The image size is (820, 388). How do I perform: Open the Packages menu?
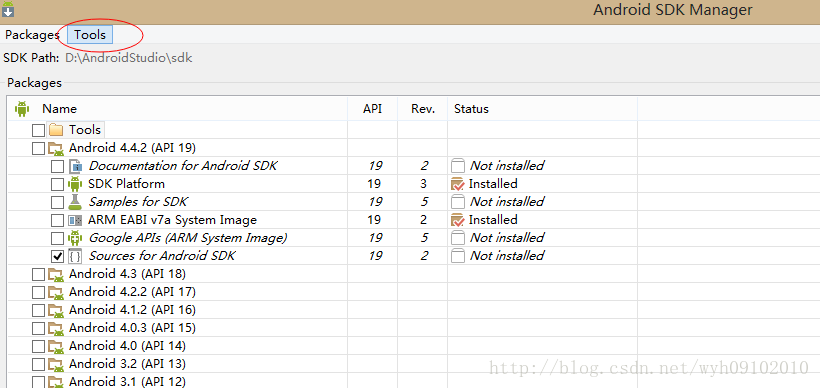(x=32, y=35)
